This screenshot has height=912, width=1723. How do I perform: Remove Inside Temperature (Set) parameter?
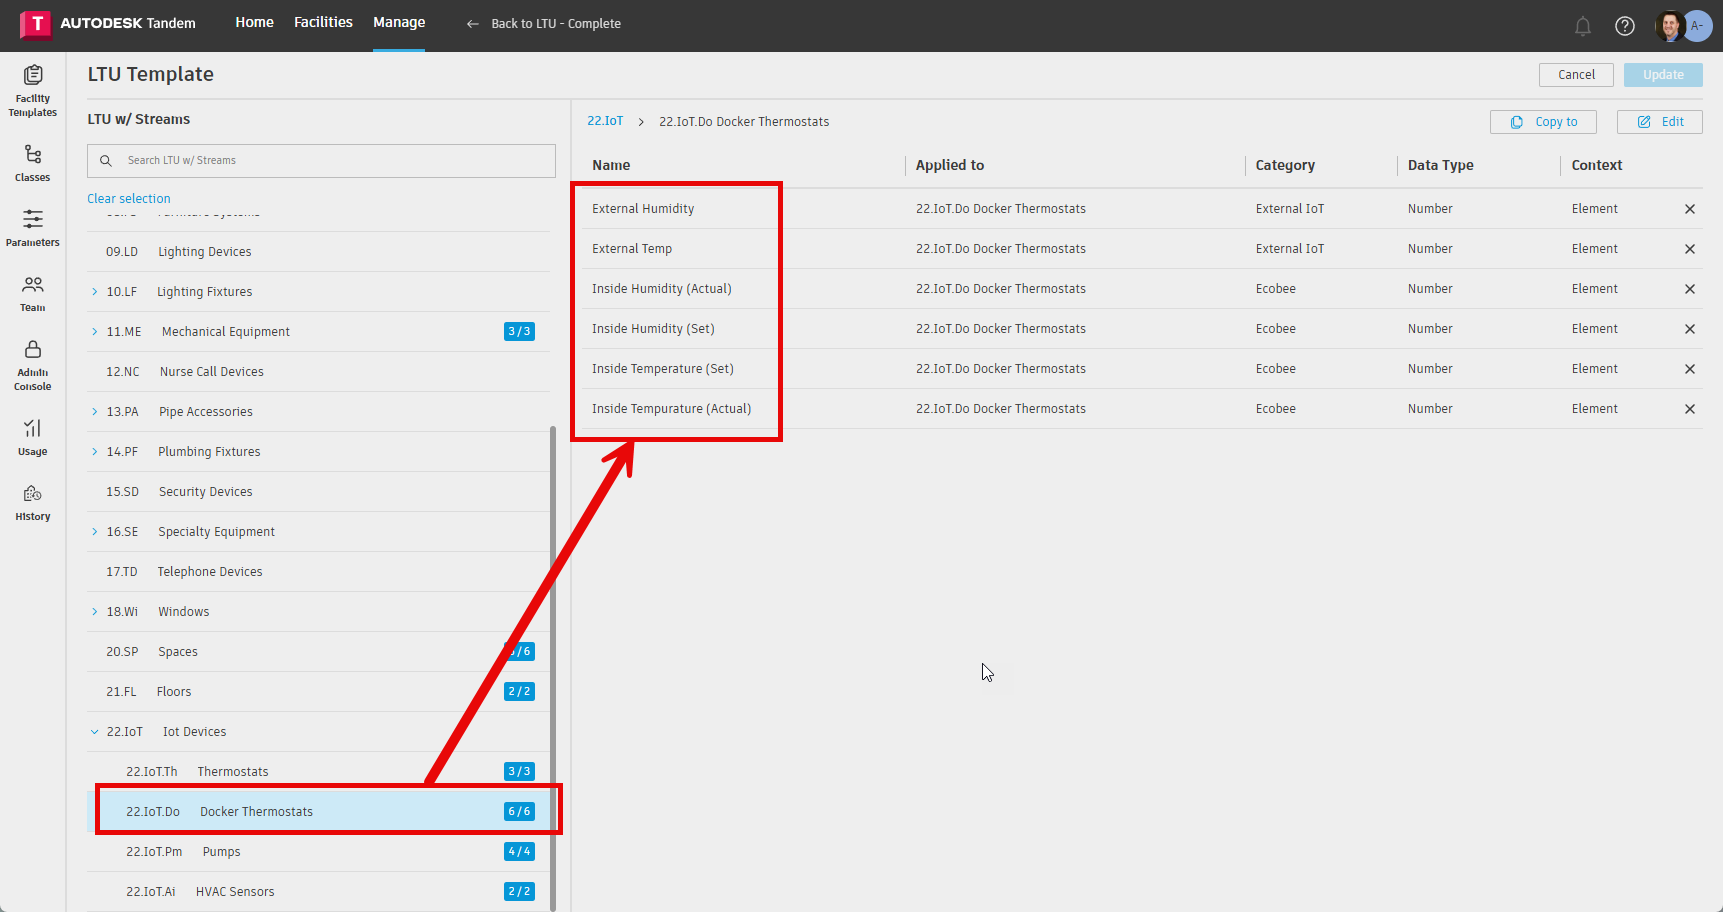coord(1690,369)
